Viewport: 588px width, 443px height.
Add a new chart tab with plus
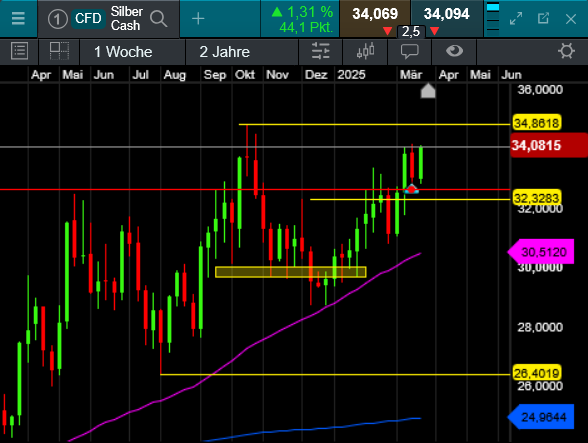click(x=198, y=18)
